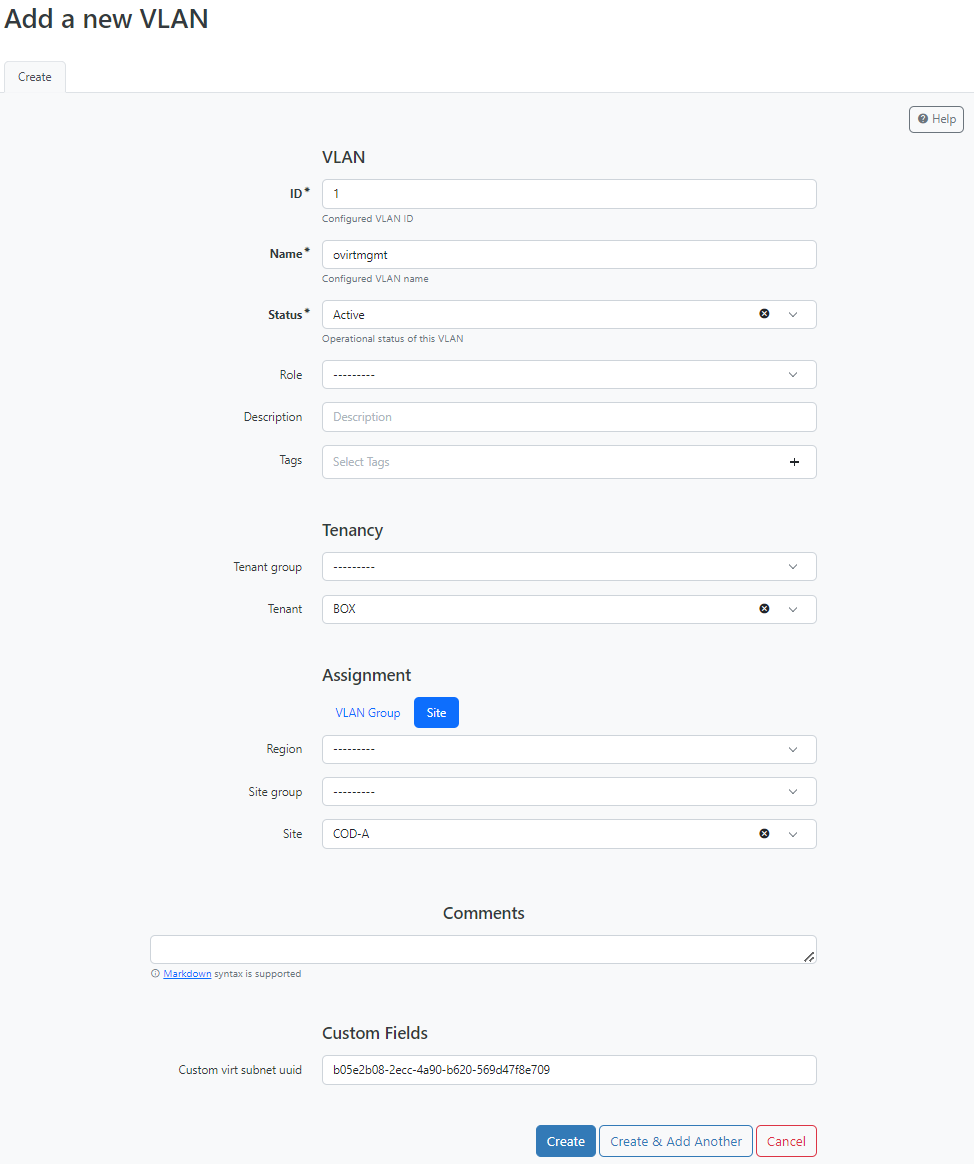Focus the VLAN ID field
The image size is (974, 1164).
coord(569,194)
